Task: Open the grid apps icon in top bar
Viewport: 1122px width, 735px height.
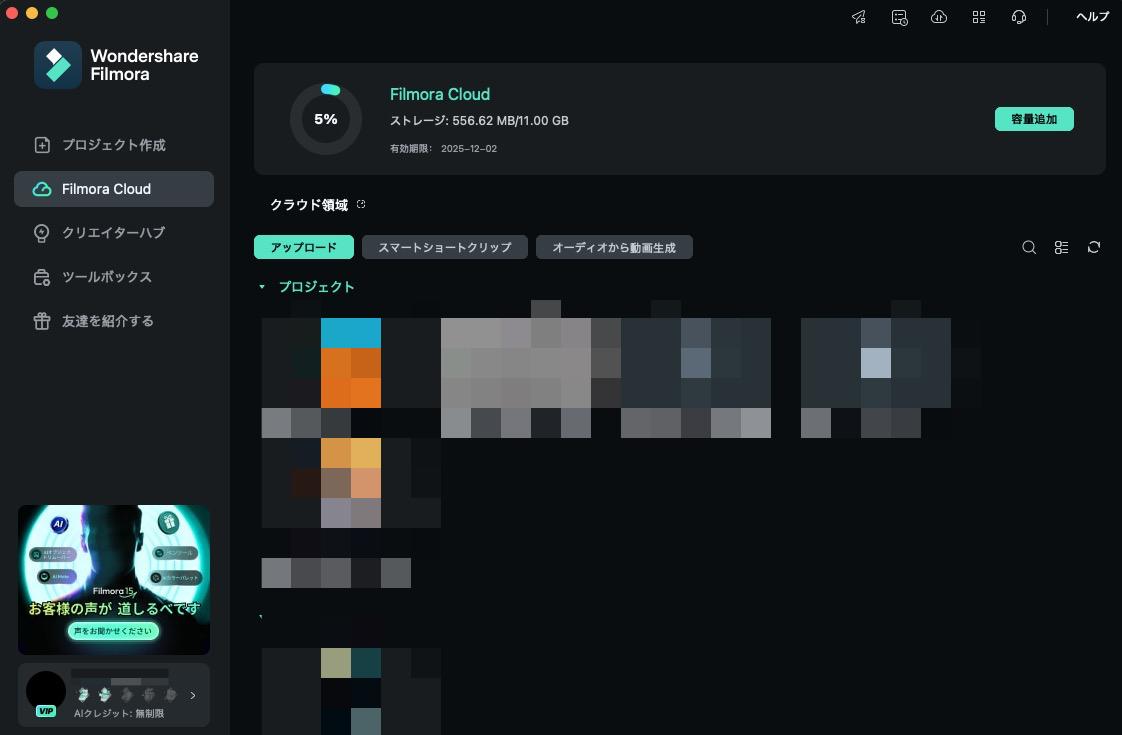Action: [979, 17]
